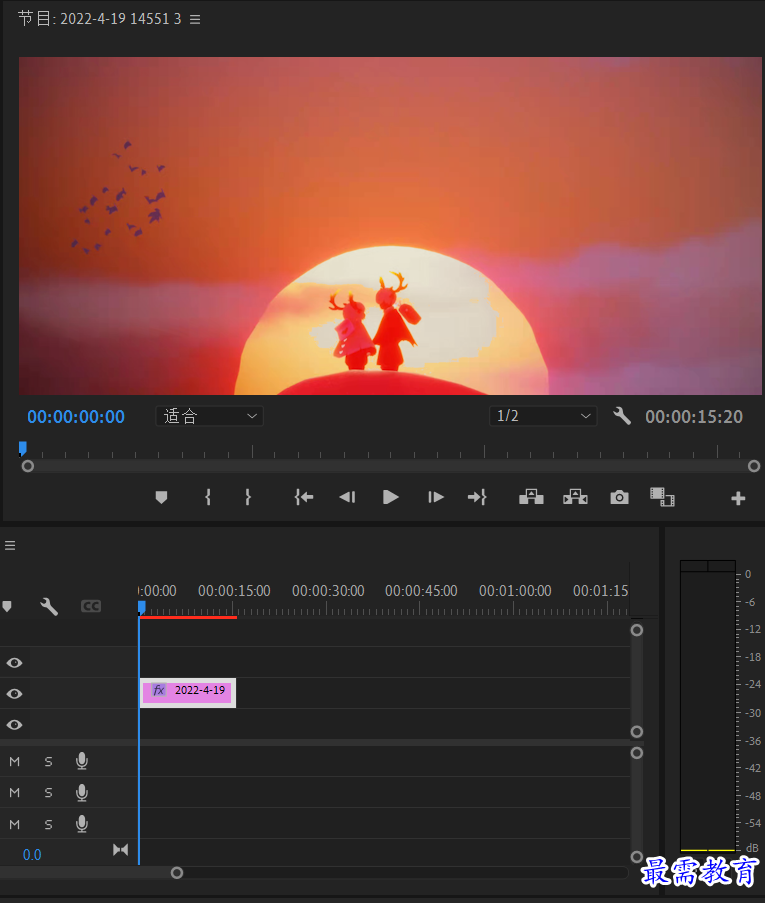
Task: Click the left channel of the audio meter
Action: pyautogui.click(x=694, y=711)
